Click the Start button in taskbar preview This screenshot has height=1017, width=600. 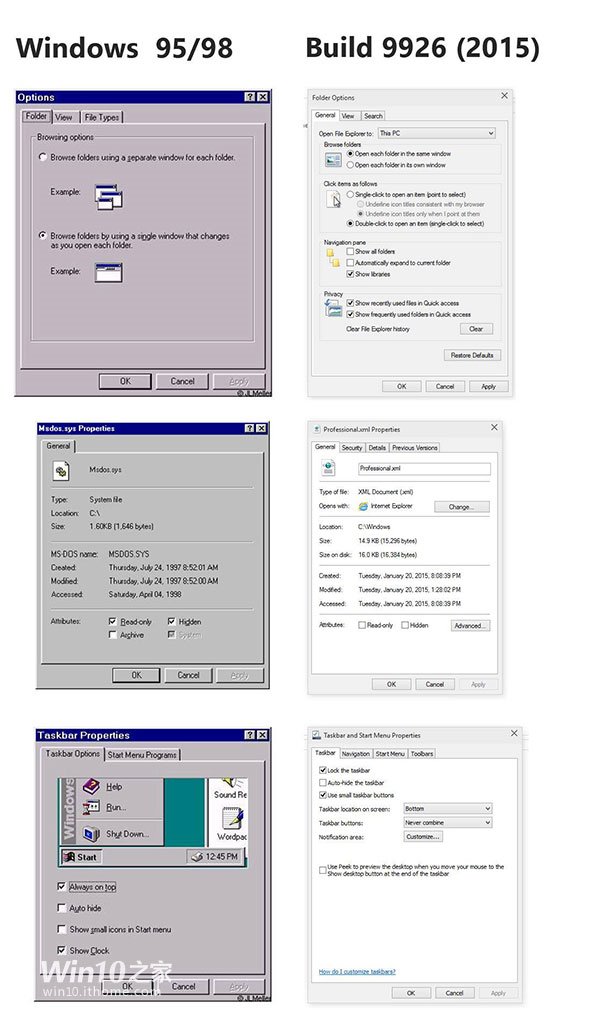(80, 857)
